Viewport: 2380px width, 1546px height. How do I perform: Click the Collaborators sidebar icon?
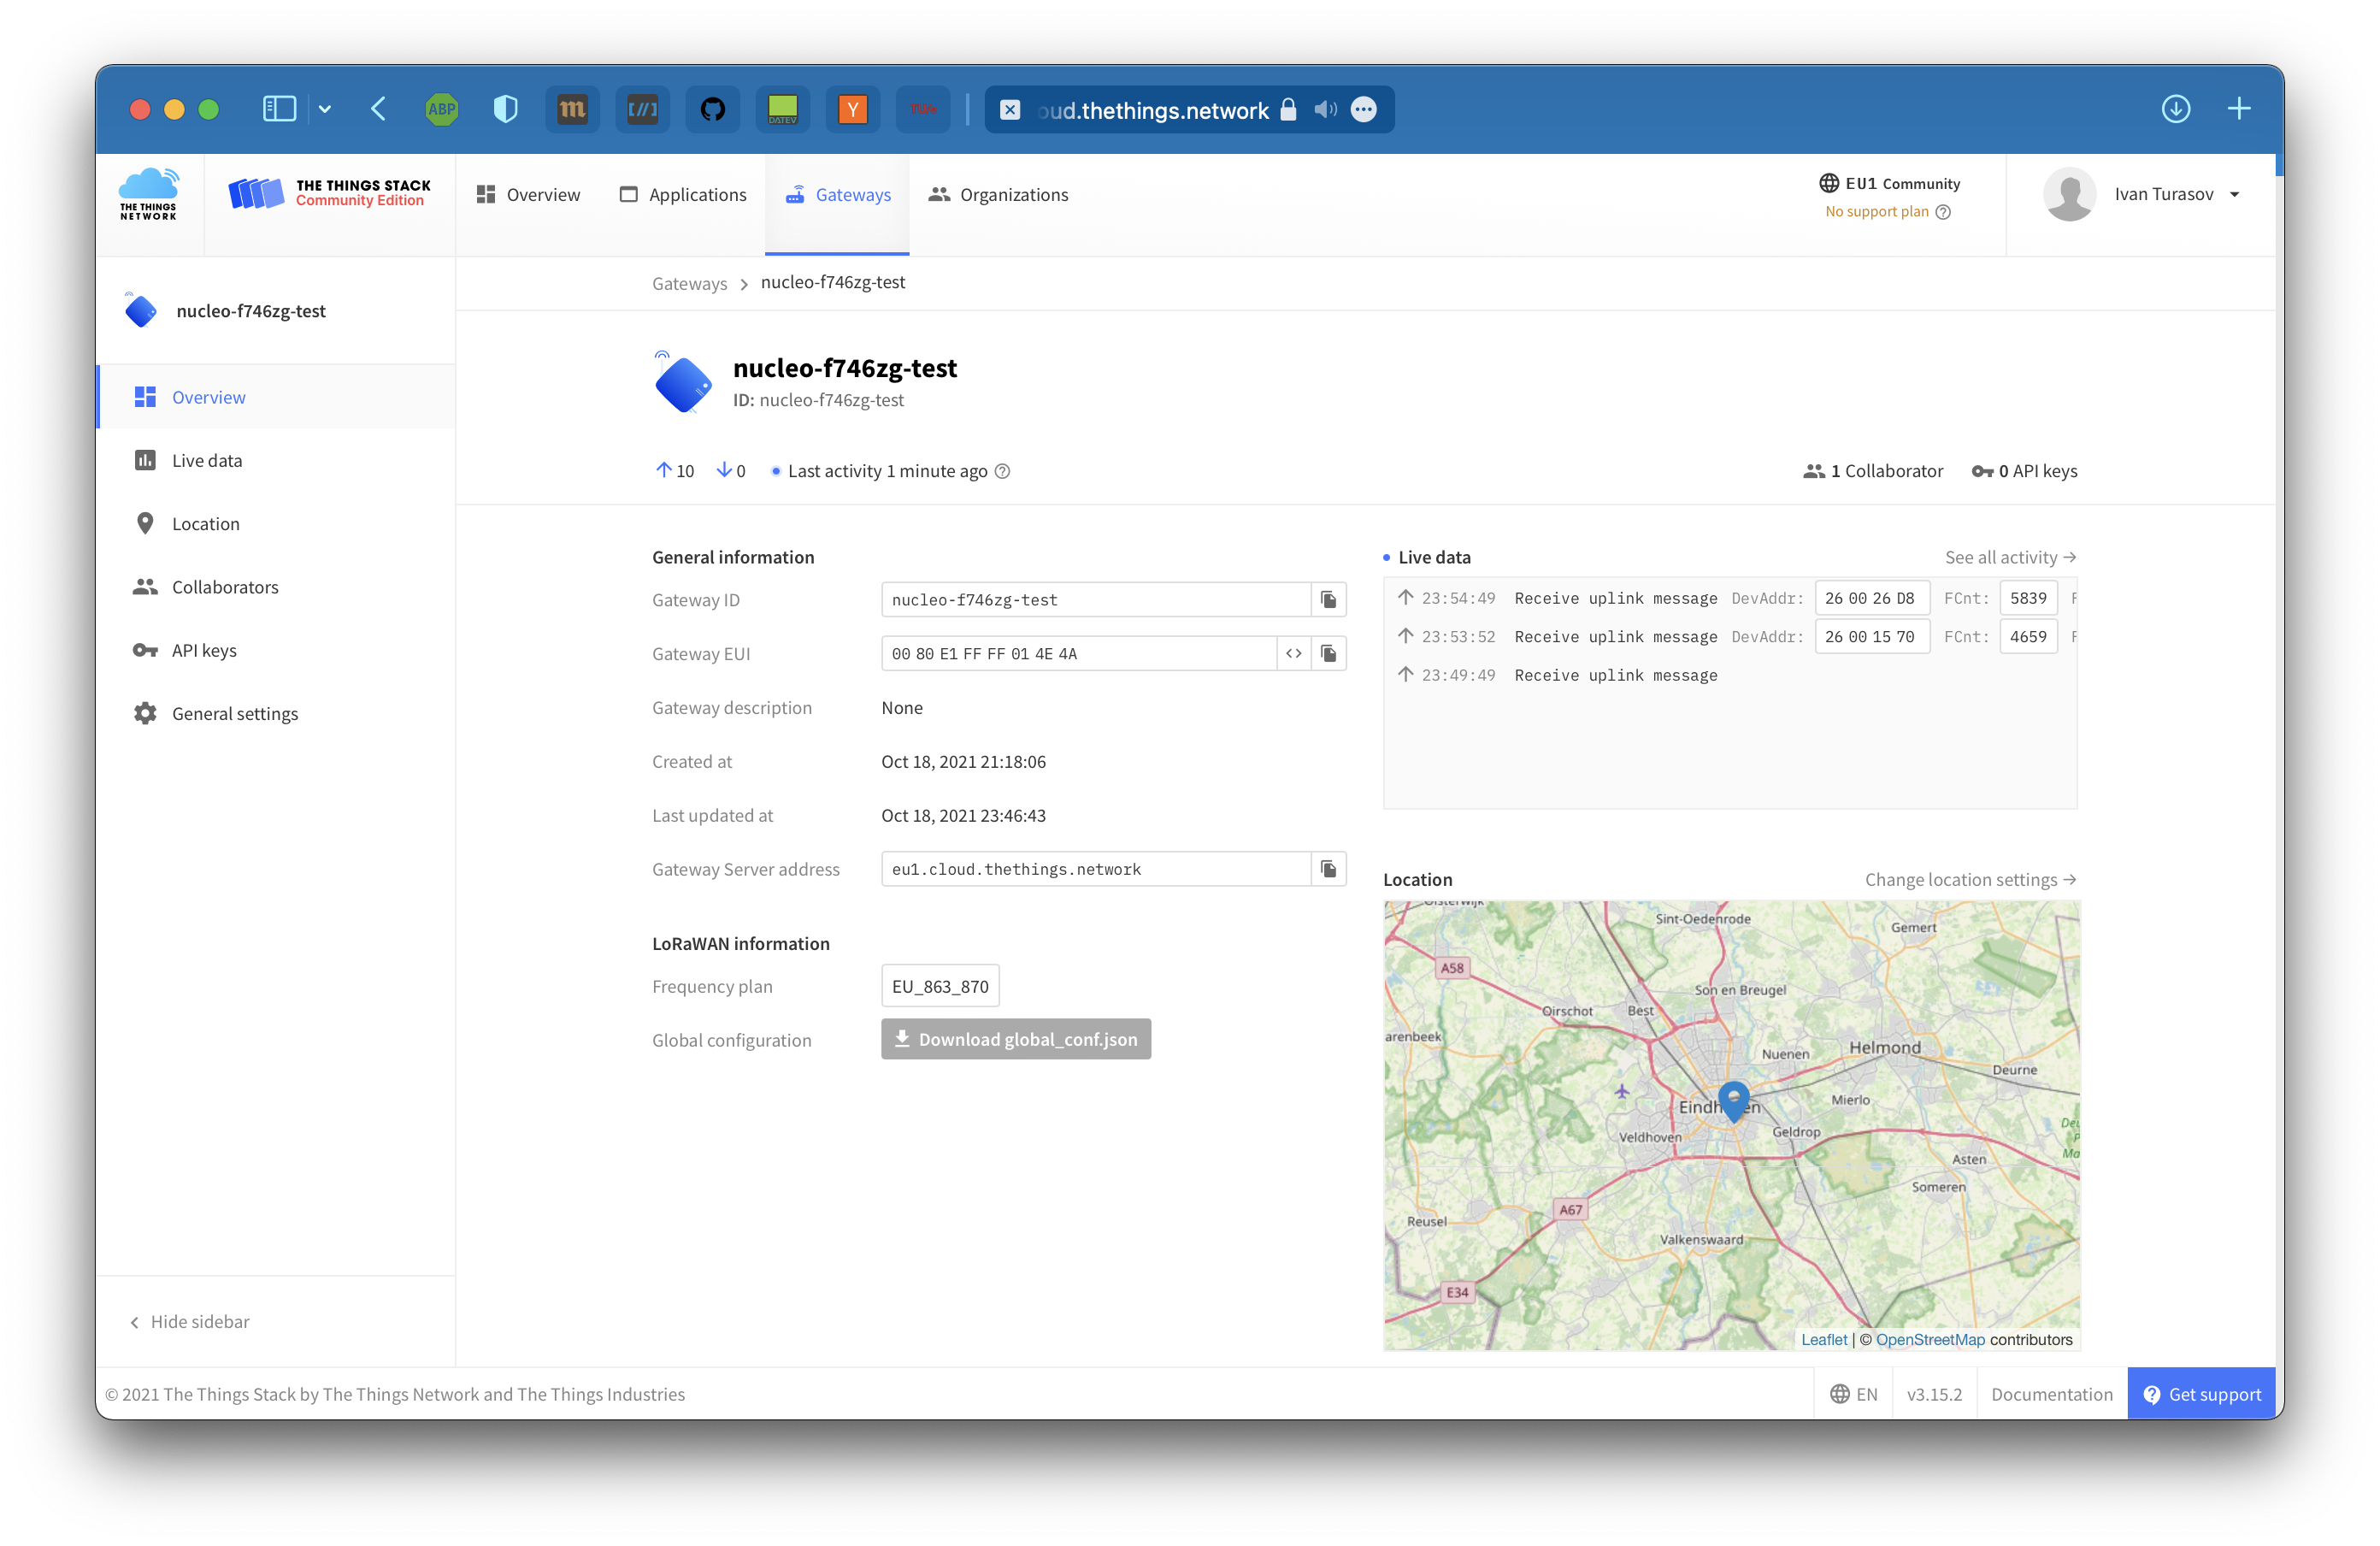tap(145, 587)
